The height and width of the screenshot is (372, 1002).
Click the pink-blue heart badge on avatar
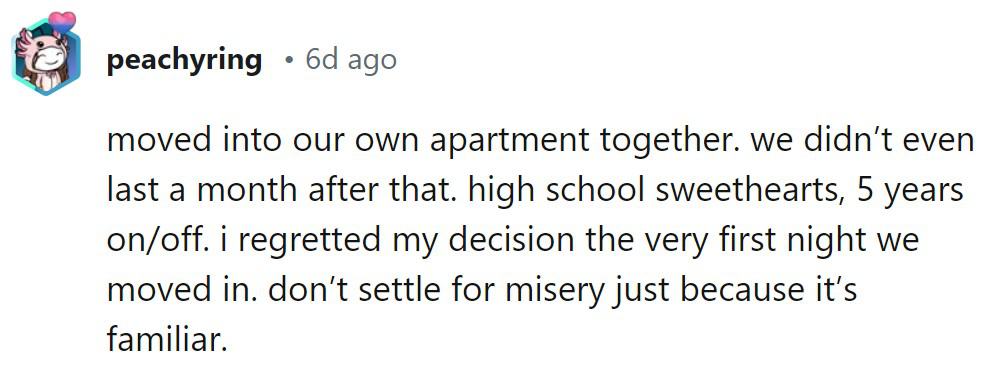(x=62, y=23)
